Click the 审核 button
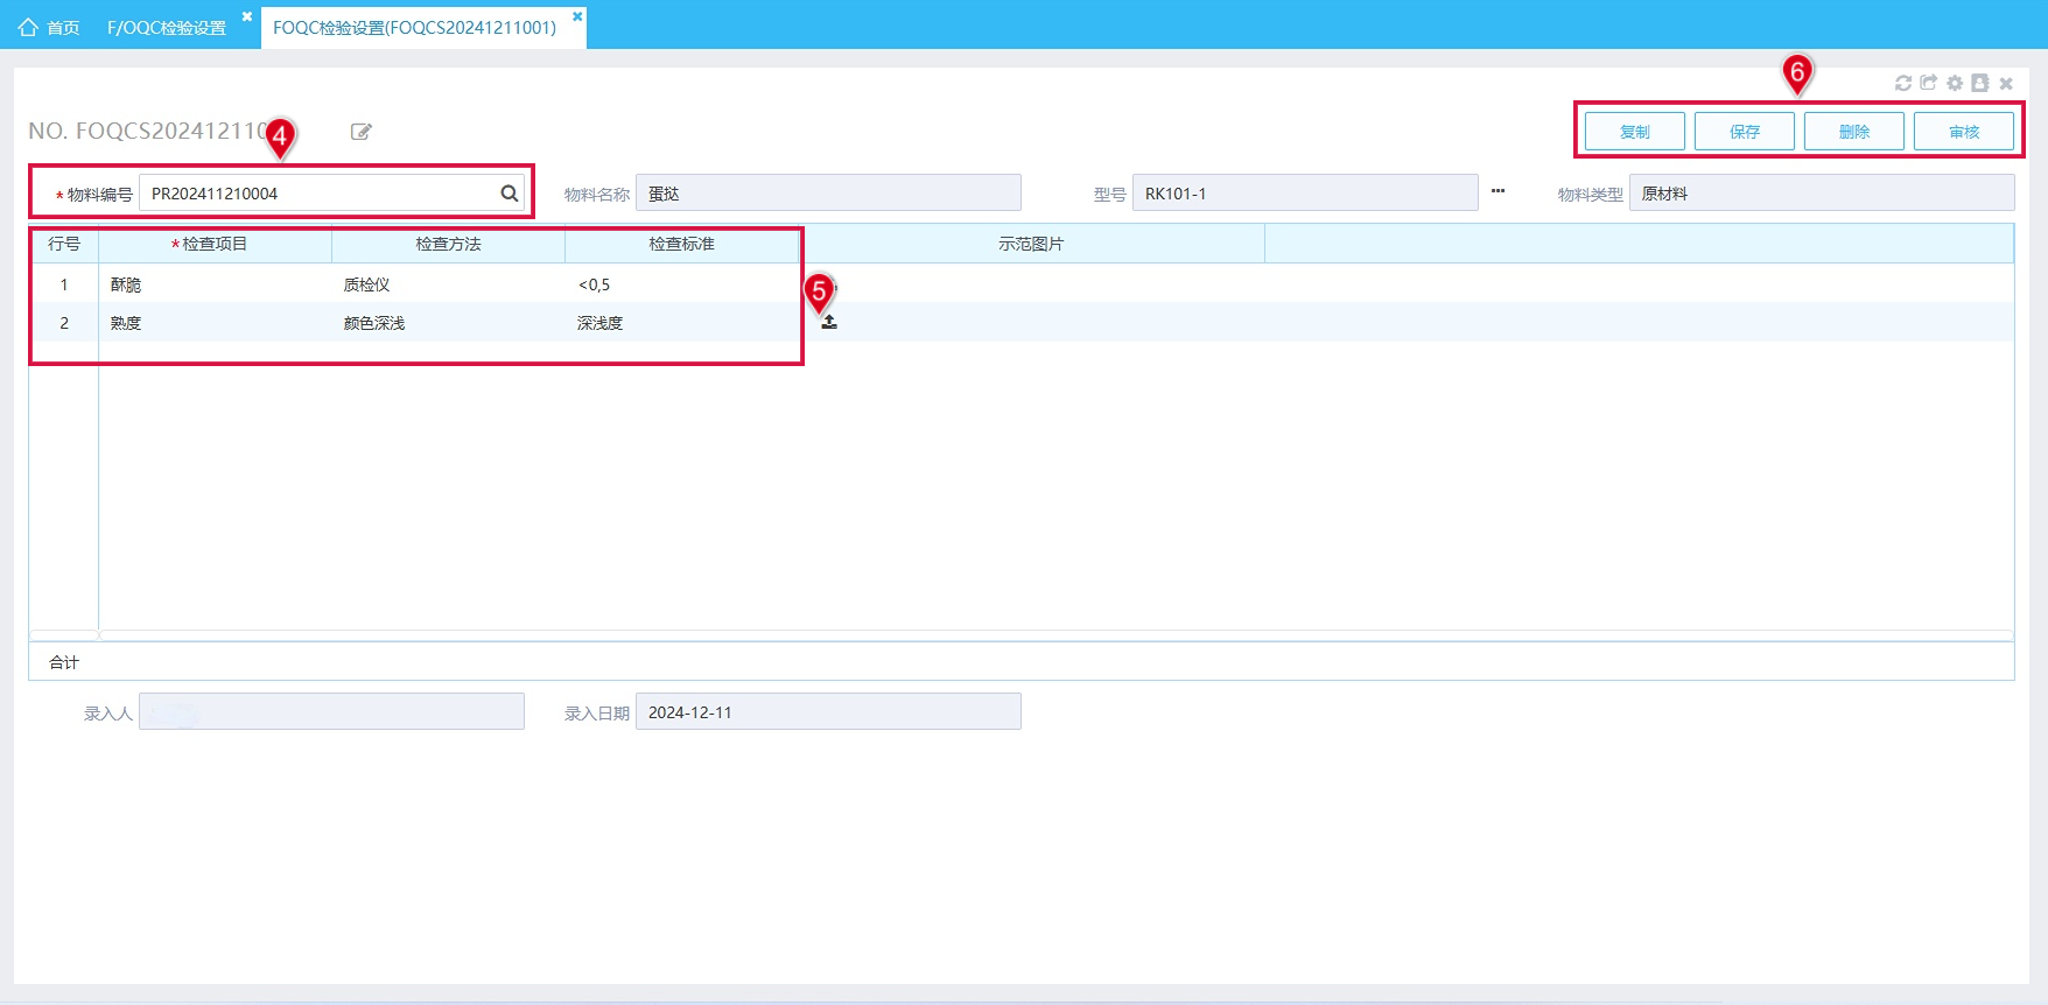2048x1005 pixels. [1963, 131]
